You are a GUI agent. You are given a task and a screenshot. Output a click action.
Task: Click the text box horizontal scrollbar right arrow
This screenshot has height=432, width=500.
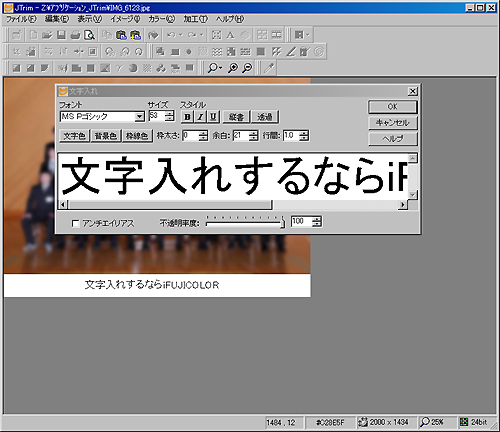tap(403, 205)
